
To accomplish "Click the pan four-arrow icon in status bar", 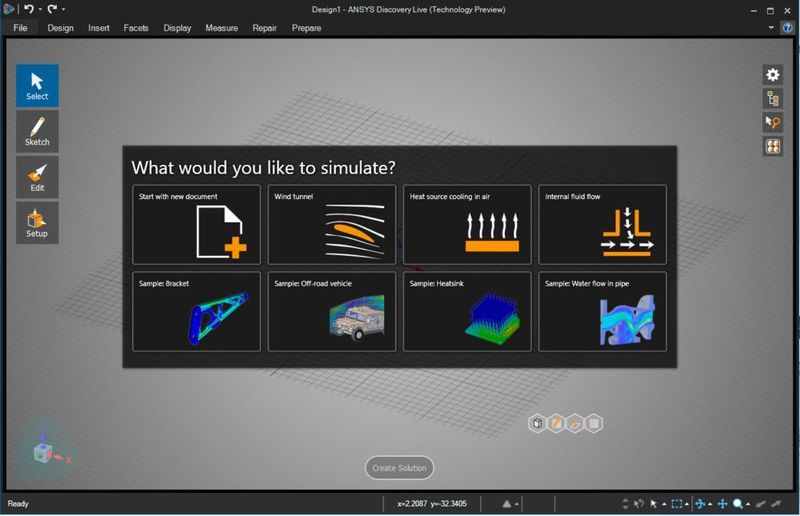I will pos(722,504).
